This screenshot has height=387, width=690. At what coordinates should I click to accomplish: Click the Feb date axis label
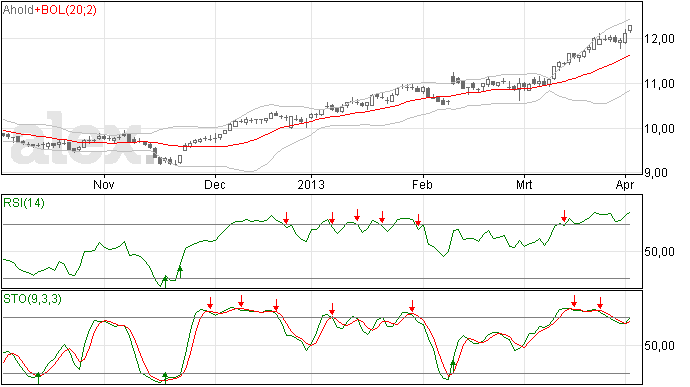(x=422, y=184)
